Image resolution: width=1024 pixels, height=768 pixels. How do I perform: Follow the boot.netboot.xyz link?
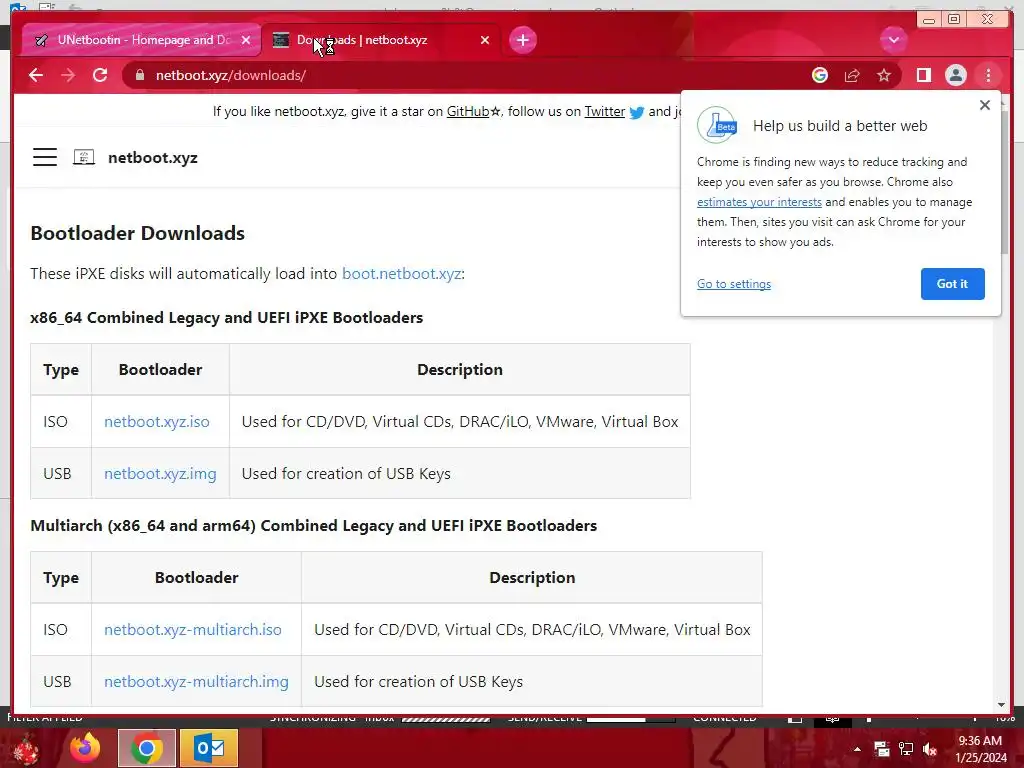click(x=402, y=273)
